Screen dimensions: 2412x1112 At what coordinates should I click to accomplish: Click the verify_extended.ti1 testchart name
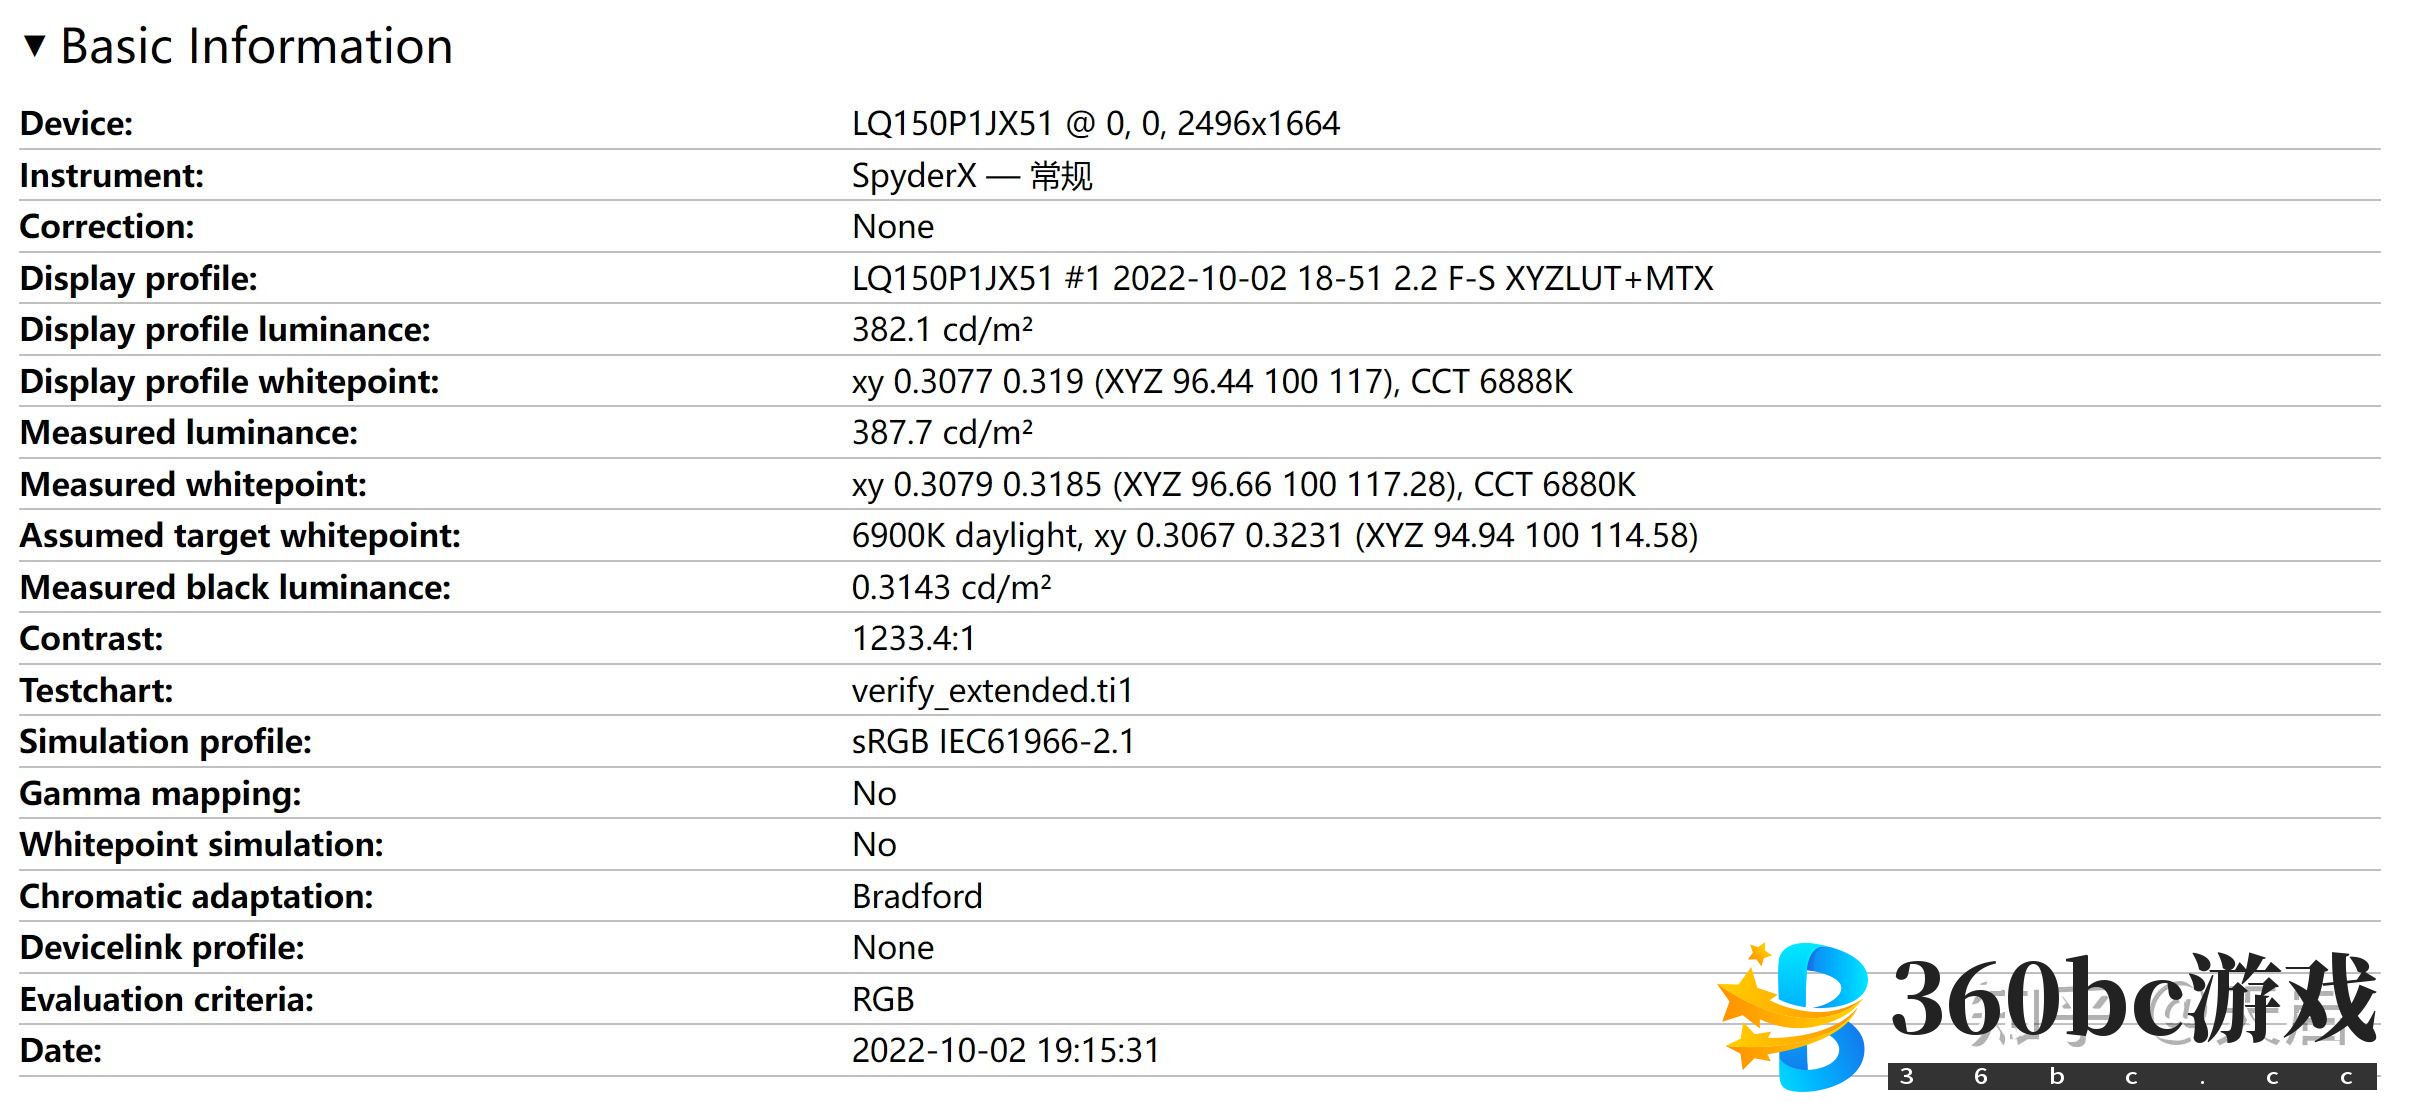coord(992,691)
